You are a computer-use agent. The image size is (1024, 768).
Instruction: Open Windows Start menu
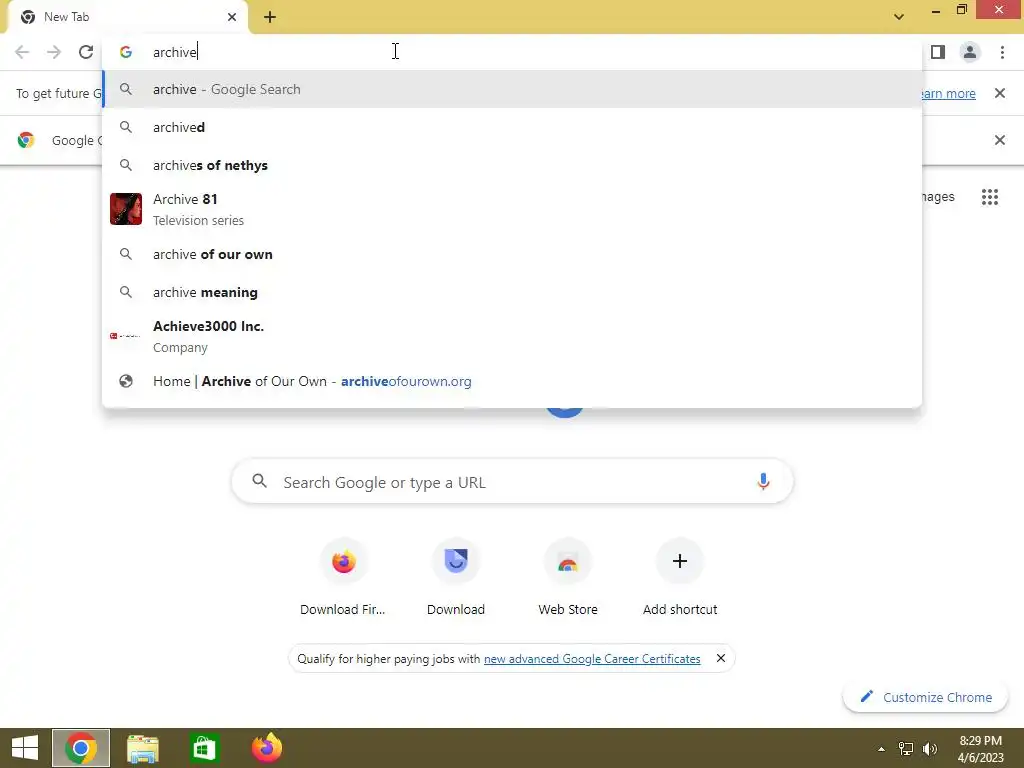[x=25, y=748]
